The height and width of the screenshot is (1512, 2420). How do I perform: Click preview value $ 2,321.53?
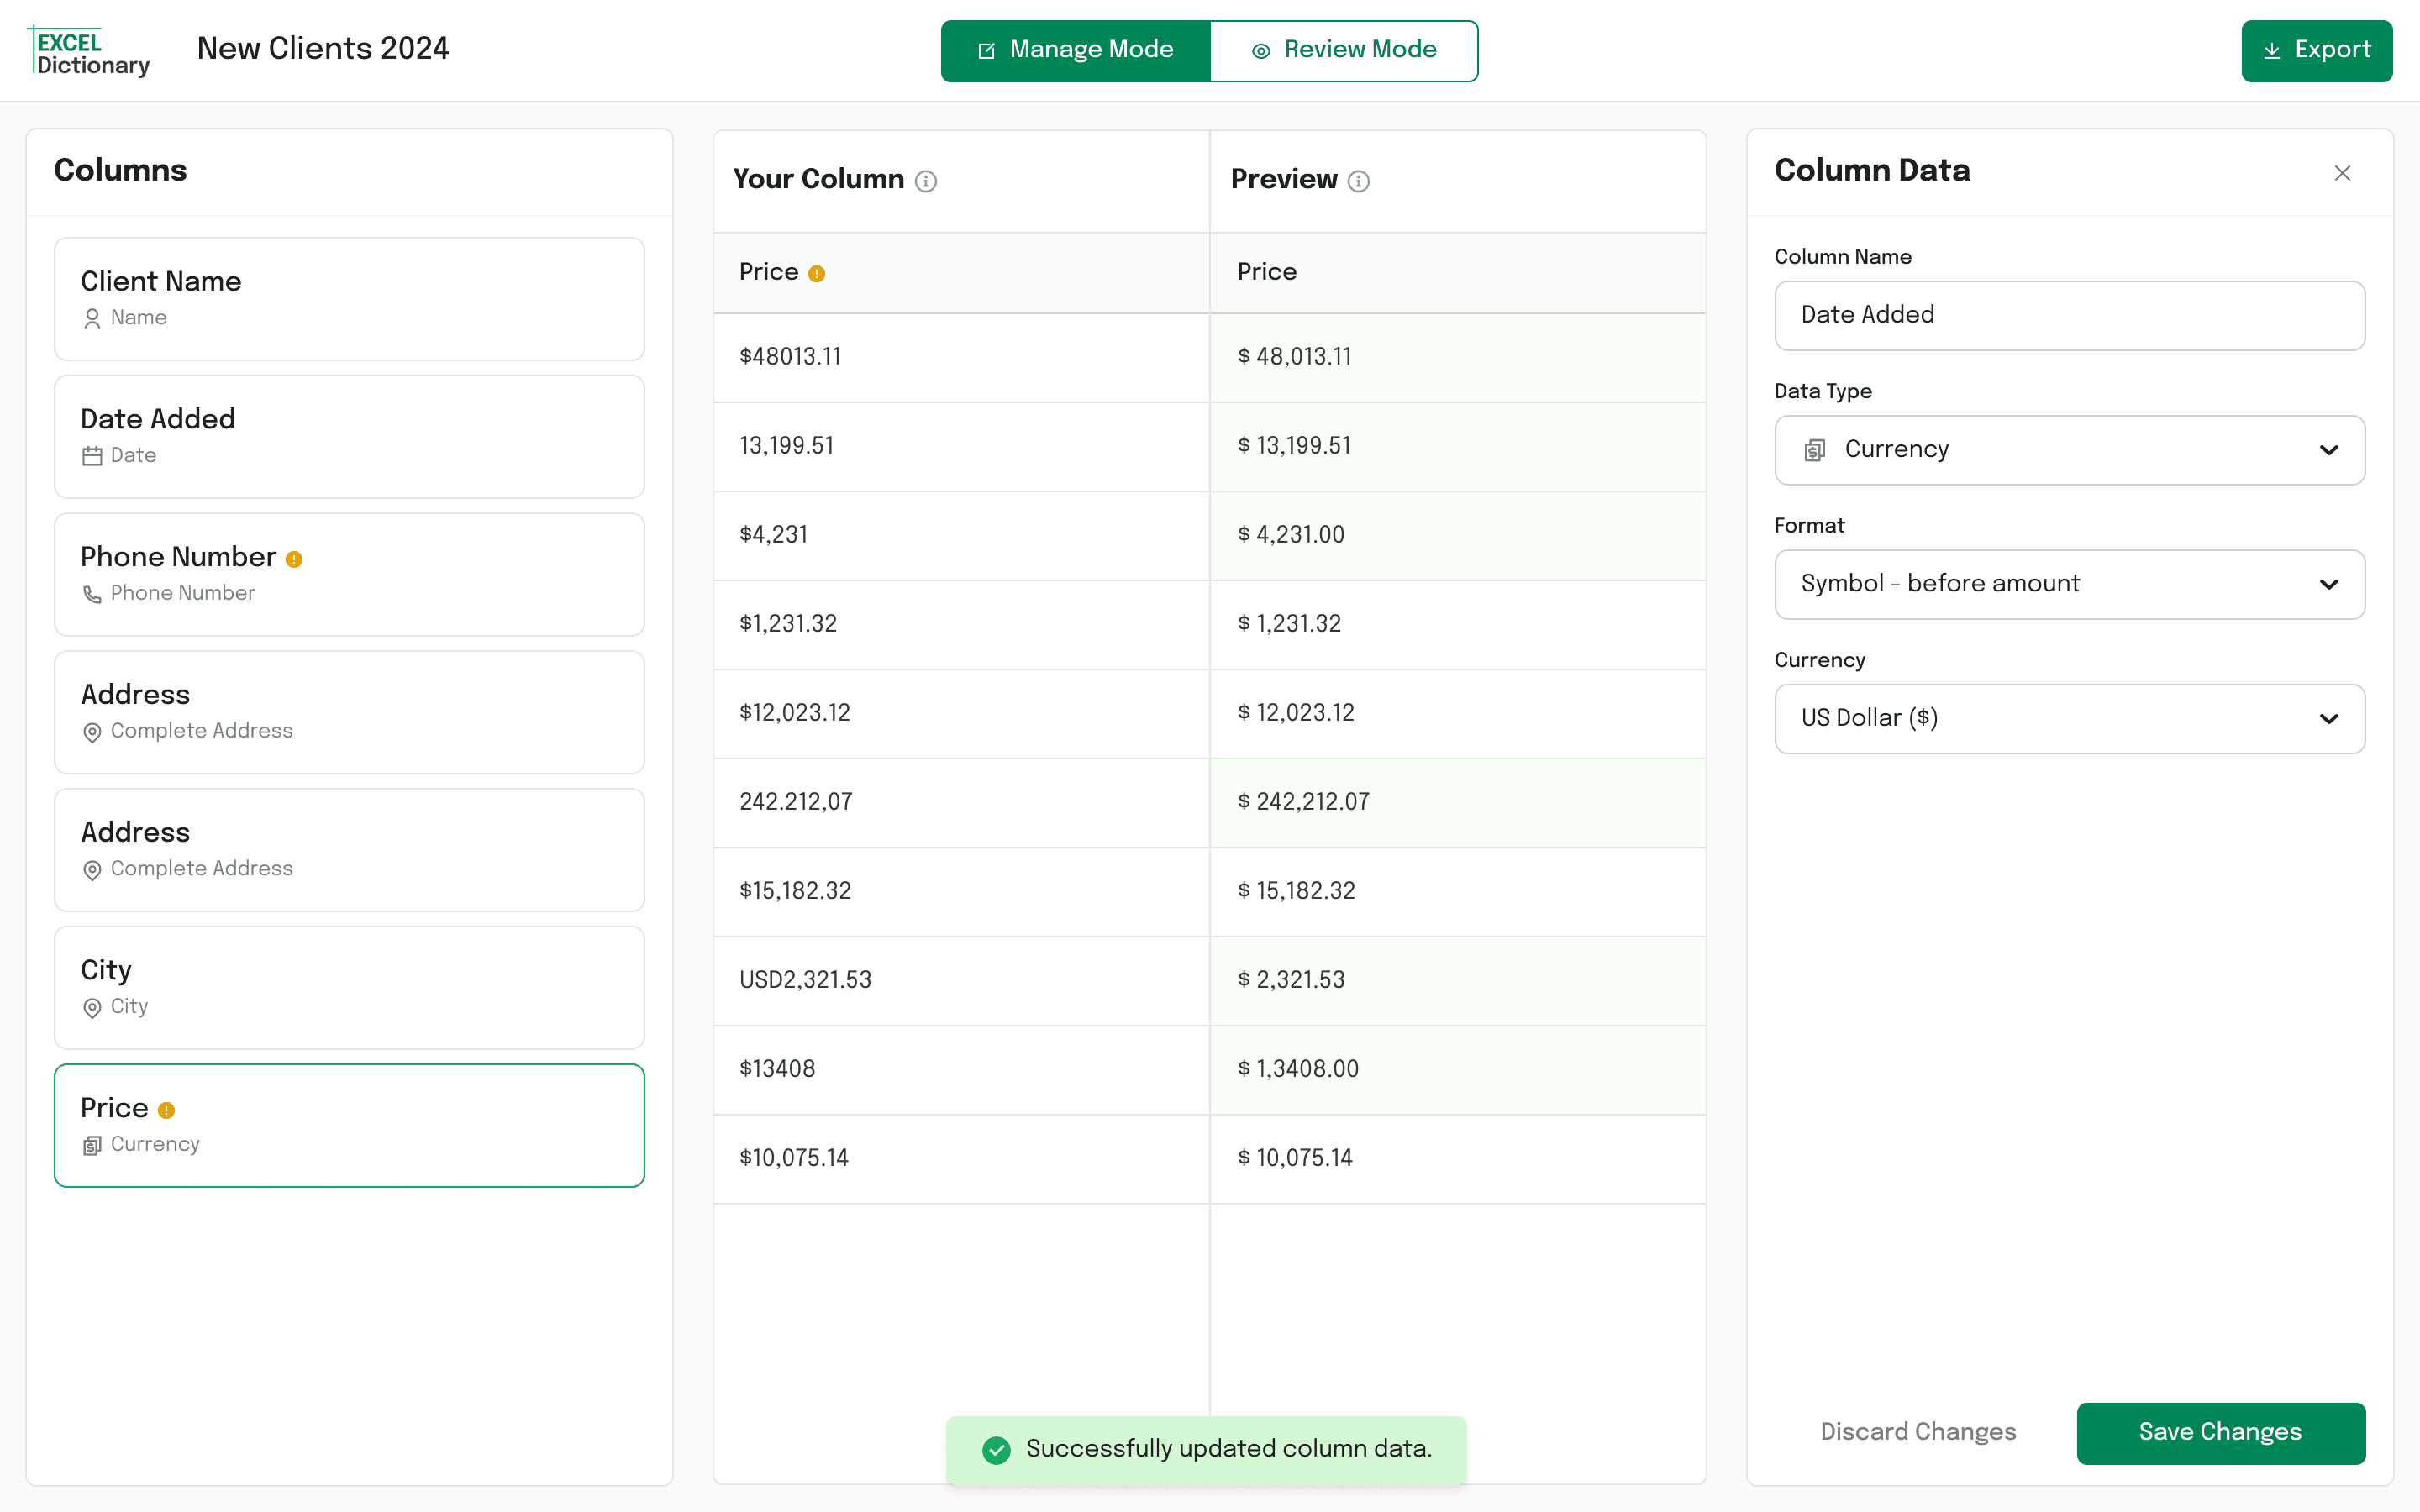click(x=1291, y=980)
